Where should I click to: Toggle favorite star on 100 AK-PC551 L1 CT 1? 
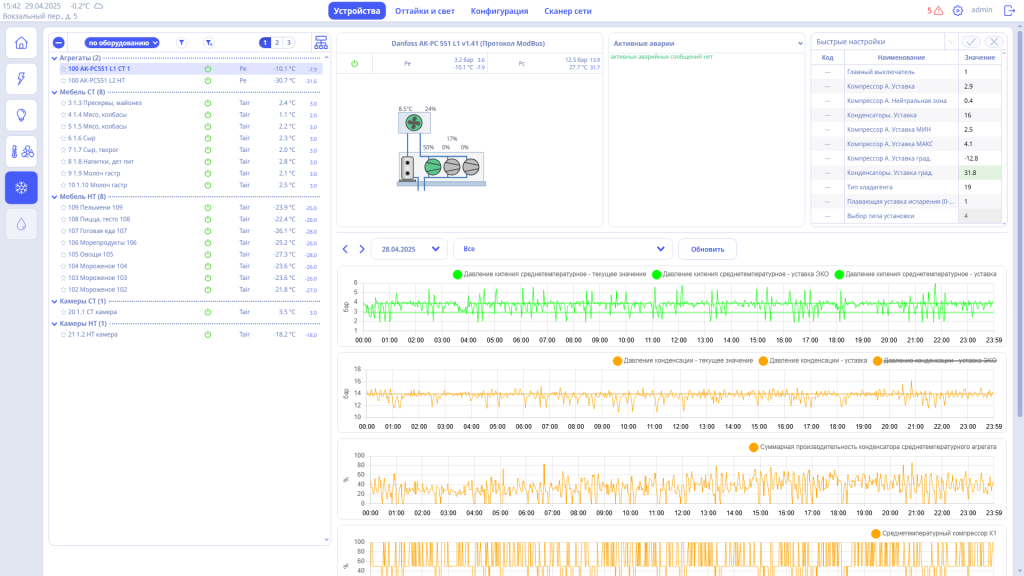[x=62, y=69]
